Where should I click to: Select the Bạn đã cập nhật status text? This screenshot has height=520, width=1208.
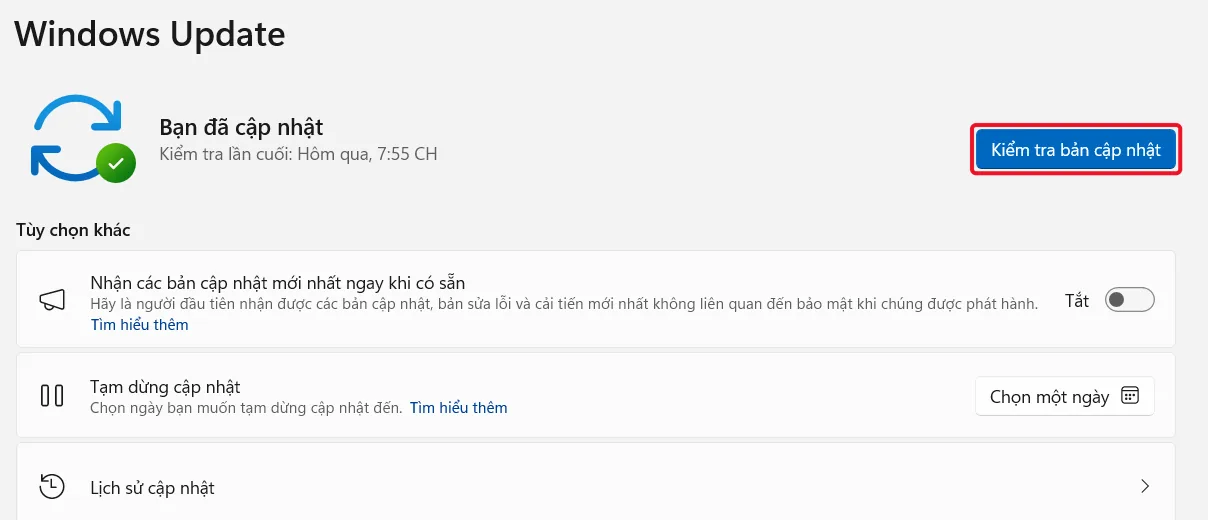pos(241,128)
